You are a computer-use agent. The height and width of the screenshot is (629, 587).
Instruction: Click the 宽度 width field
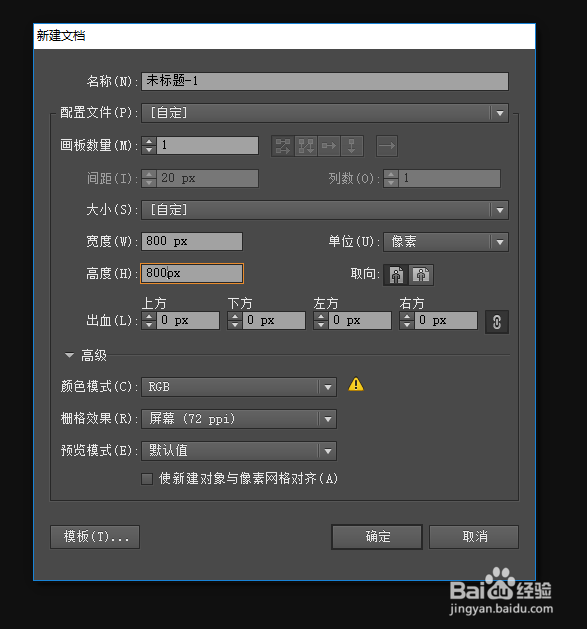pyautogui.click(x=192, y=241)
